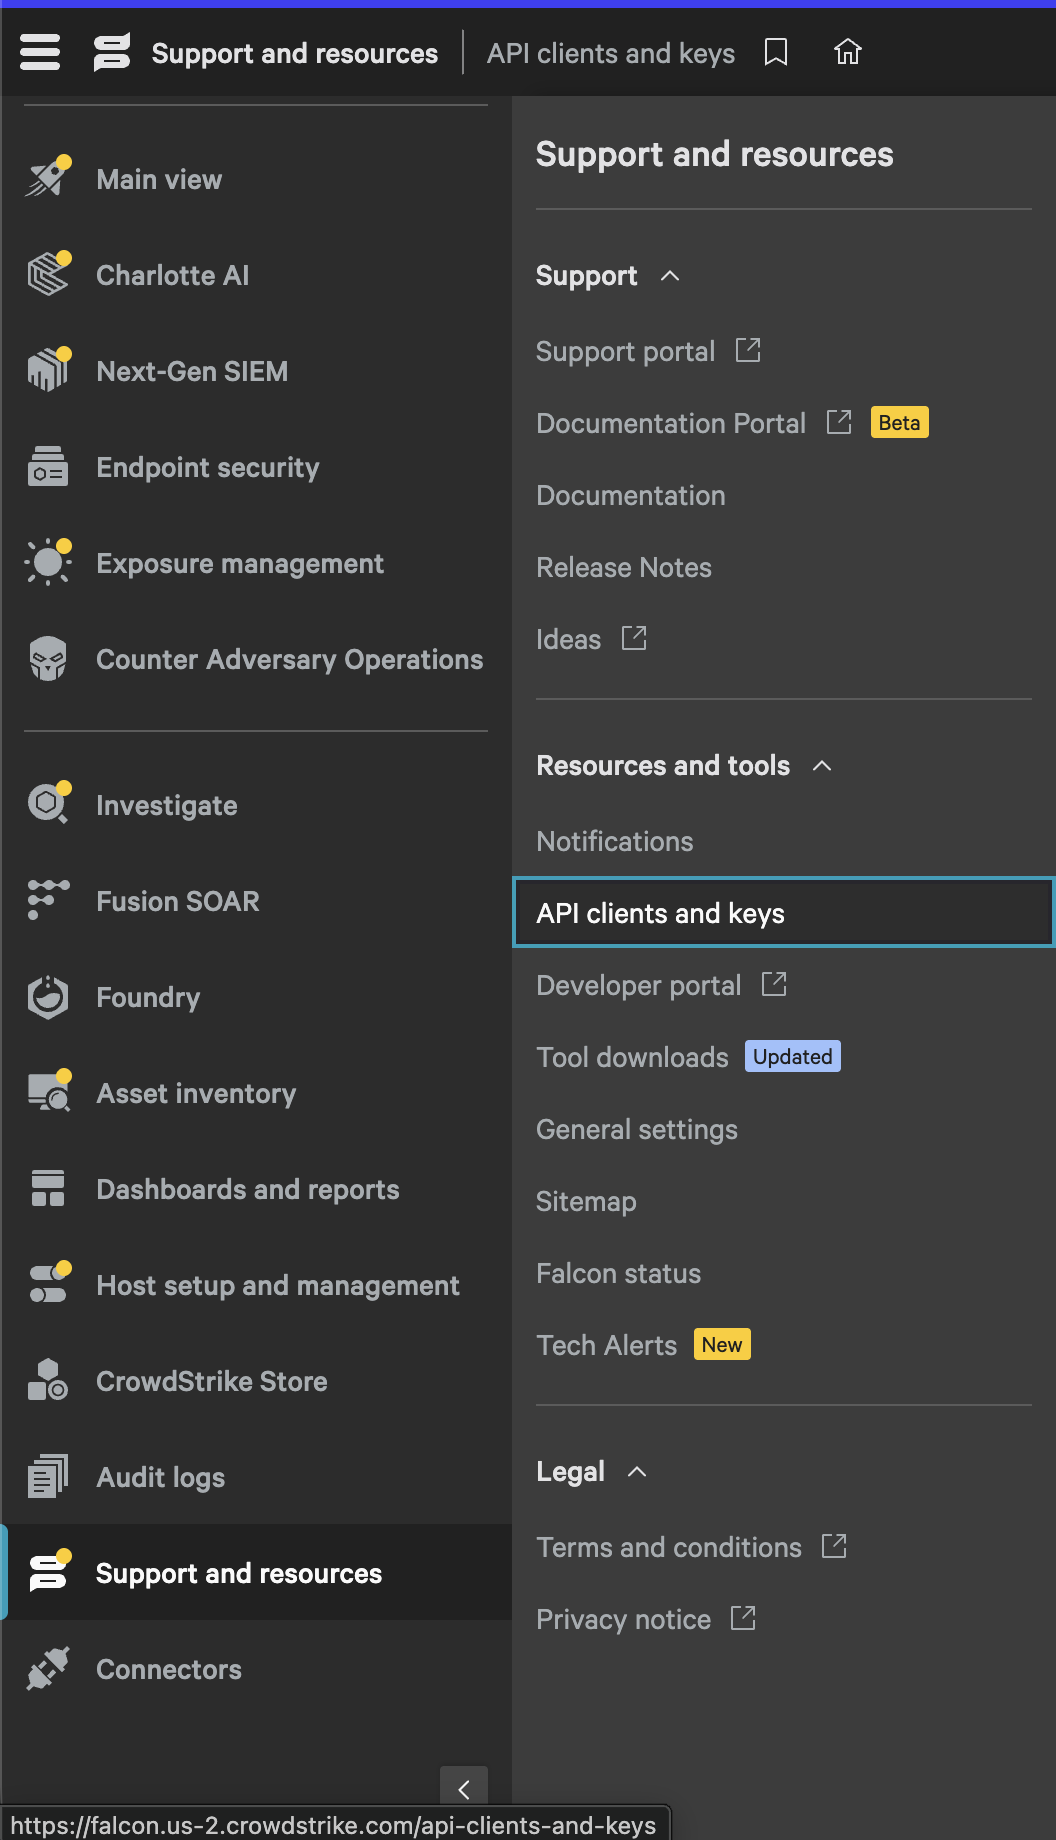The image size is (1056, 1840).
Task: Open the Documentation Portal link
Action: pyautogui.click(x=671, y=424)
